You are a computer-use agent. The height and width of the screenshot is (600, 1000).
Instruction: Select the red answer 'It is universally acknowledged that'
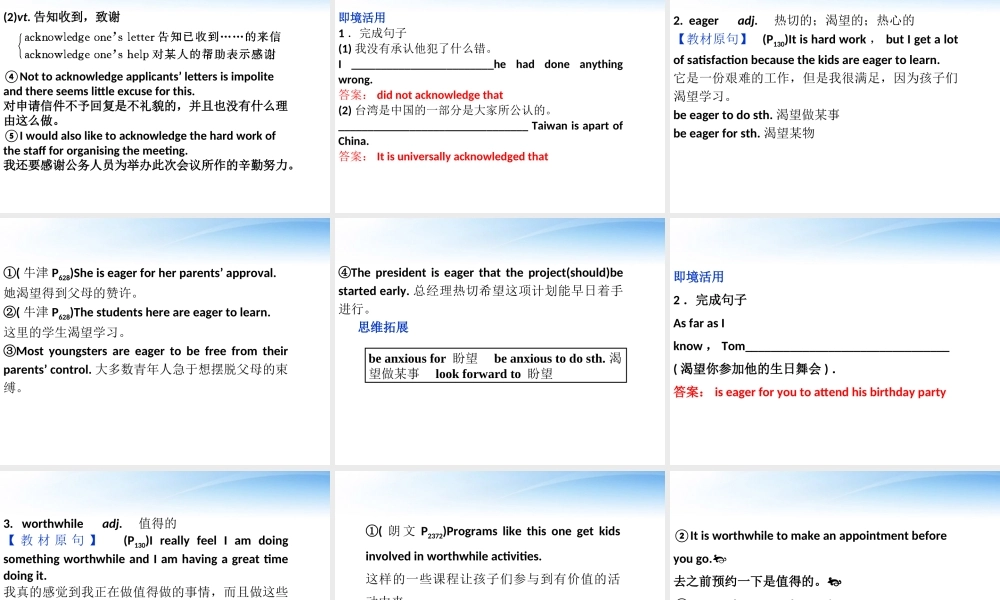coord(462,157)
